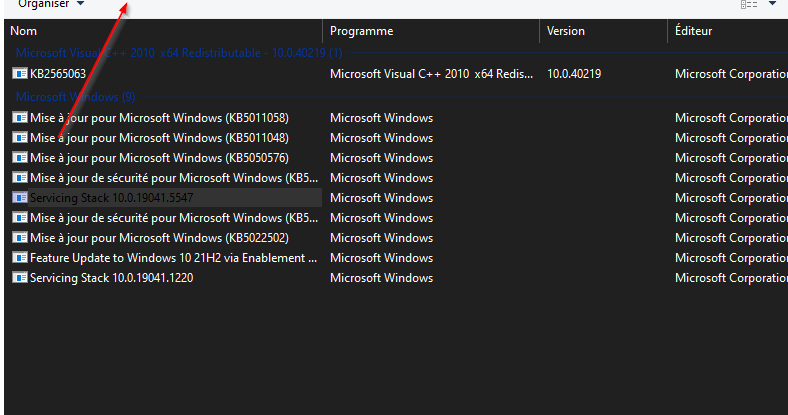Select update KB5050576 row
788x415 pixels.
coord(159,158)
